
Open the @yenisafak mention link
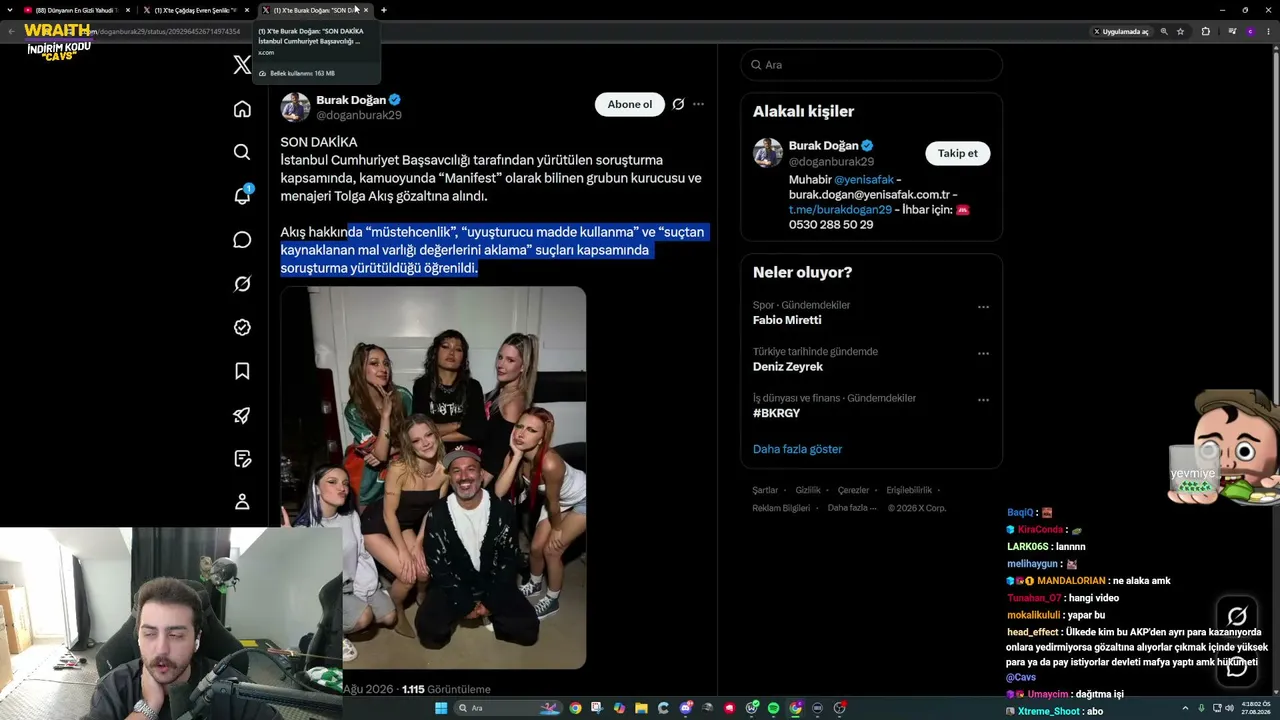(x=864, y=180)
